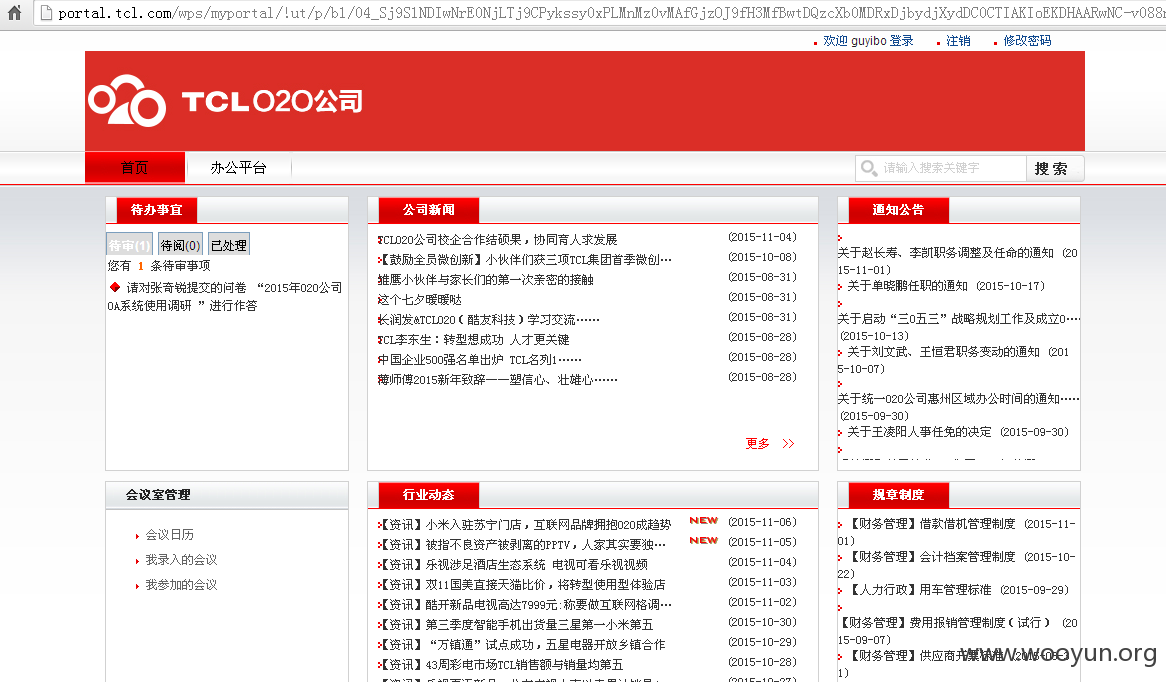Open the 首页 tab
Viewport: 1166px width, 682px height.
(135, 167)
